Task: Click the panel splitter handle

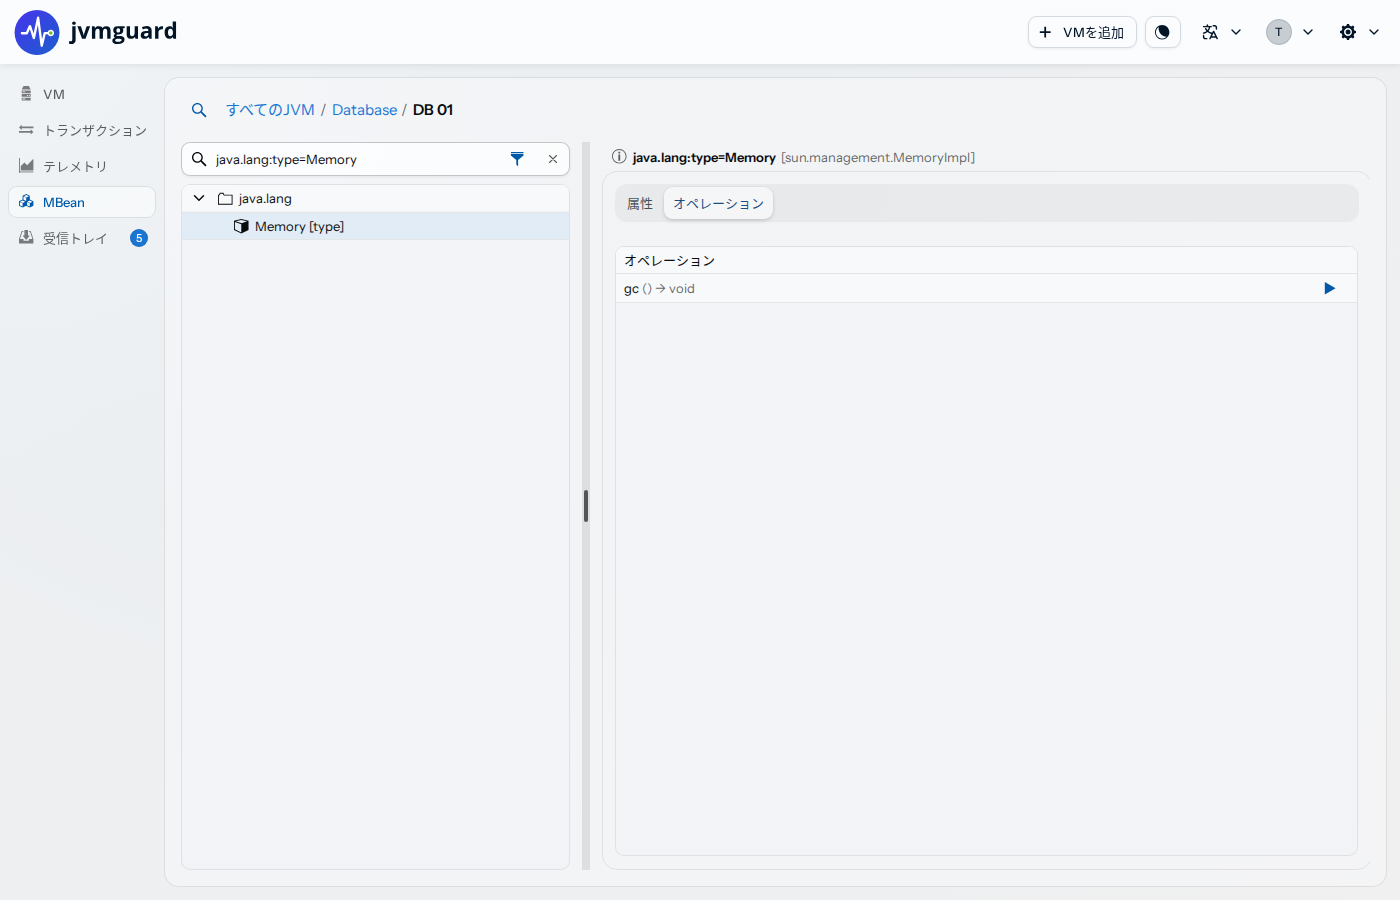Action: 586,506
